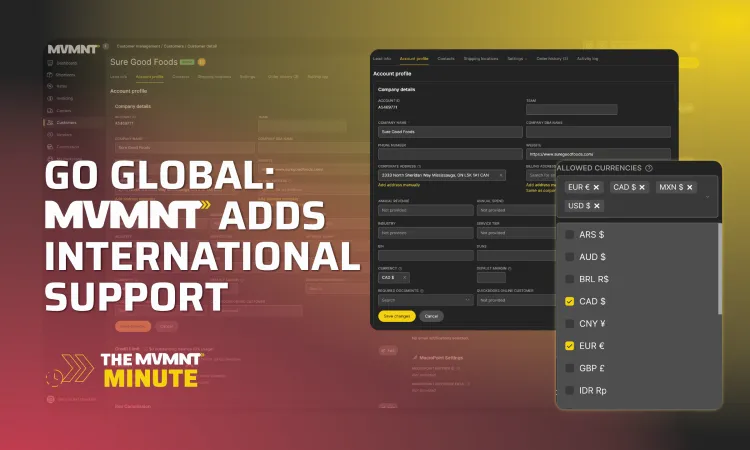Click Cancel in front panel
The image size is (750, 450).
tap(431, 316)
